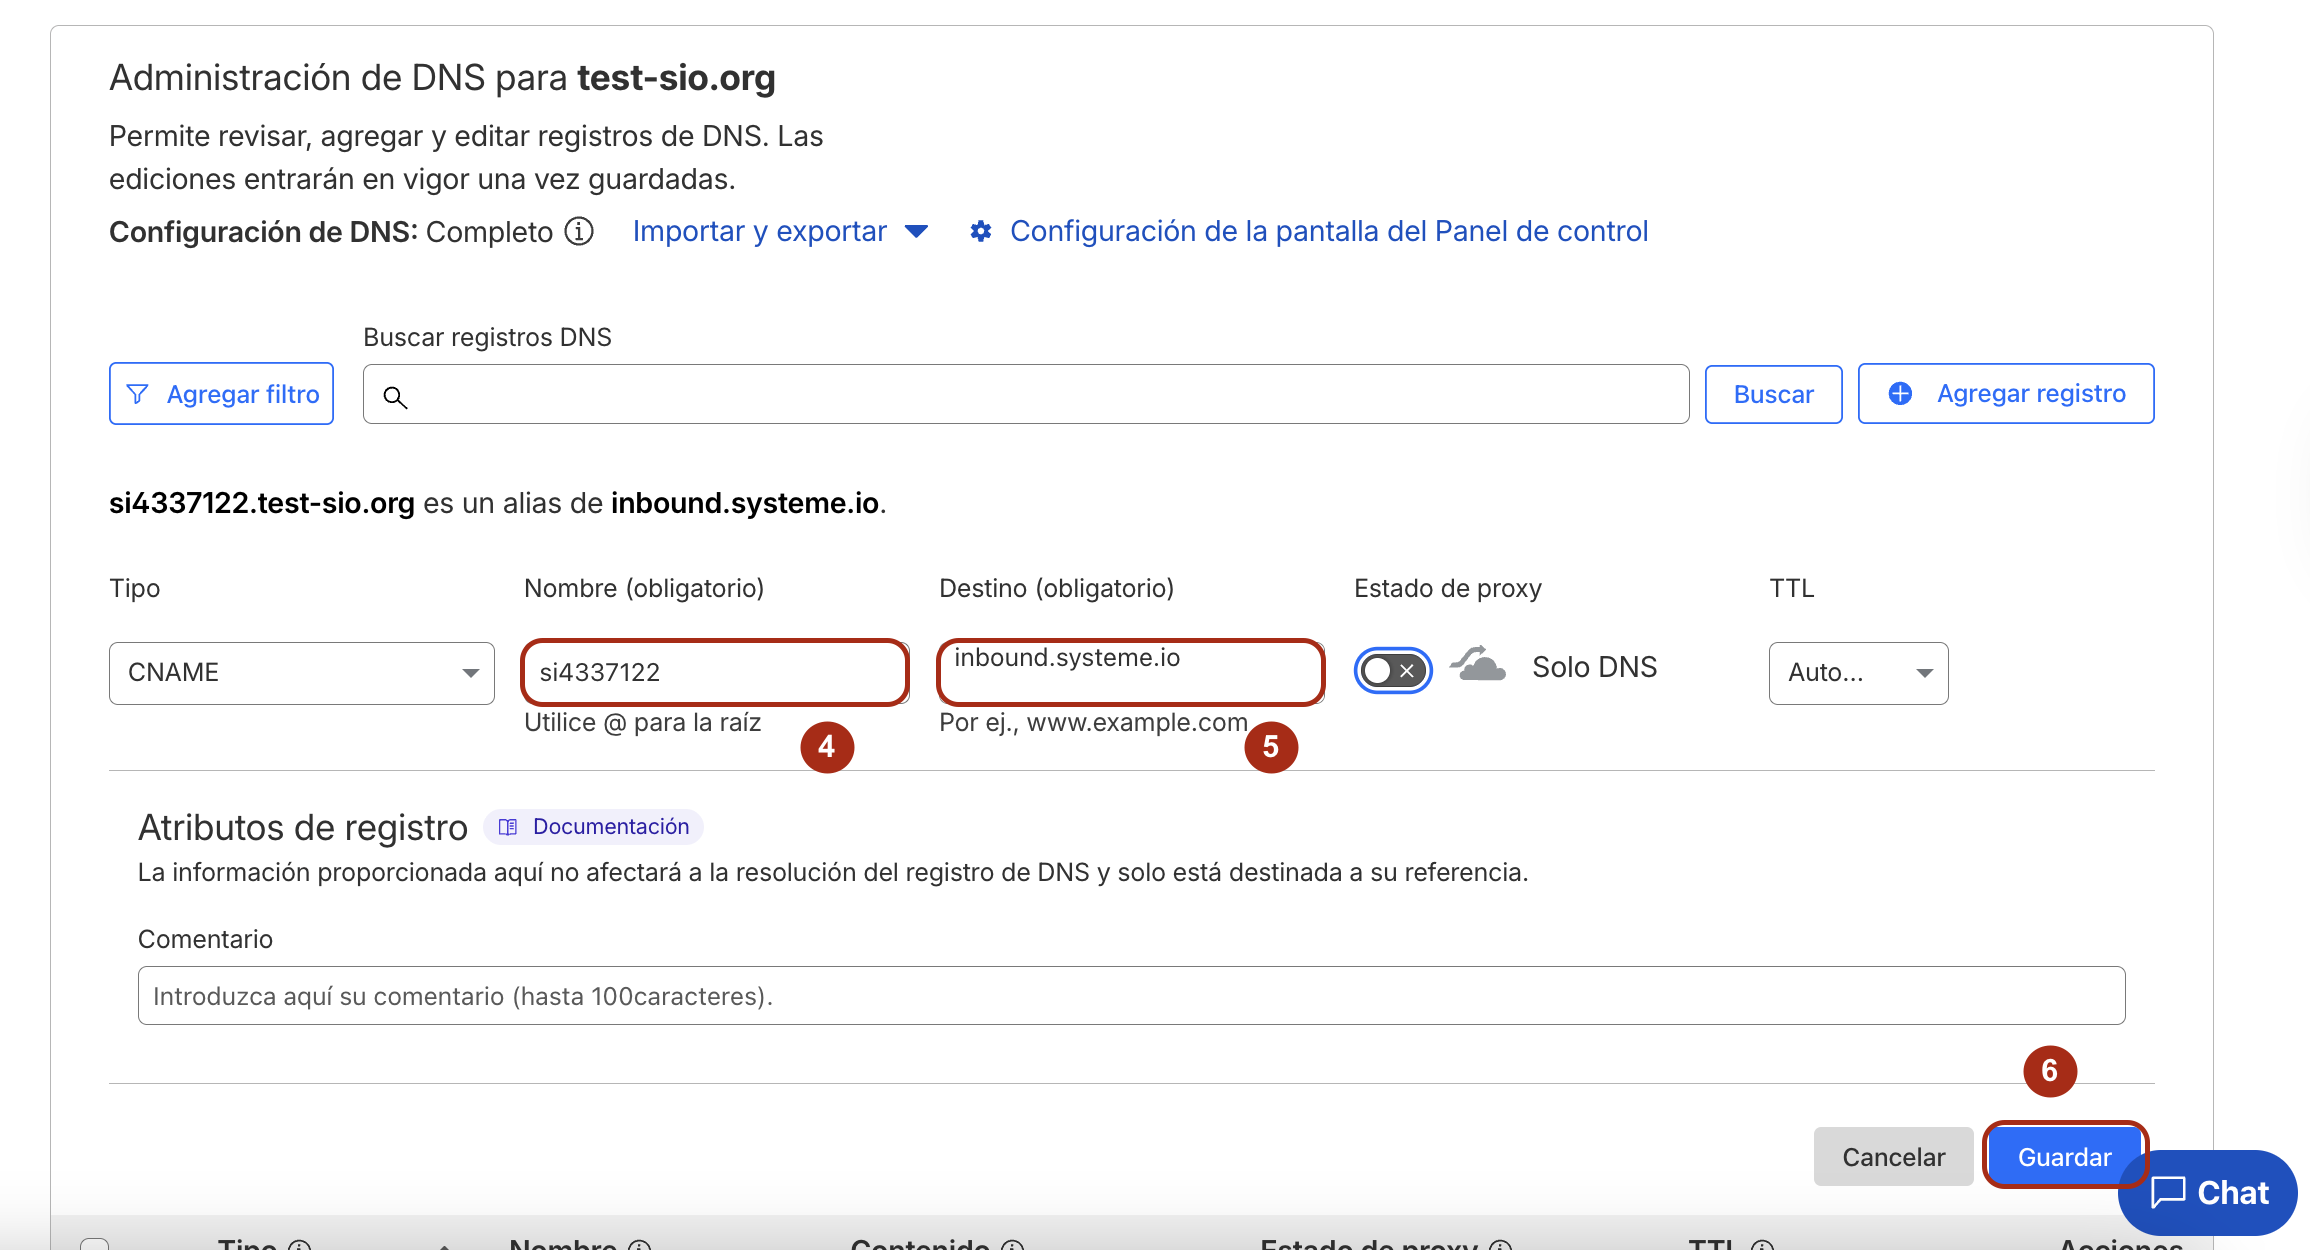Click the Destino field with inbound.systeme.io
Viewport: 2310px width, 1250px height.
1130,672
